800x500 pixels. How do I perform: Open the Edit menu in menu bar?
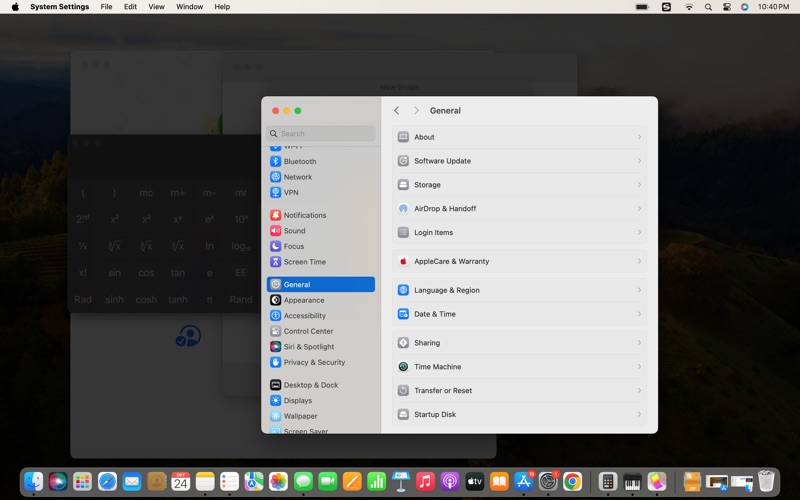(130, 7)
